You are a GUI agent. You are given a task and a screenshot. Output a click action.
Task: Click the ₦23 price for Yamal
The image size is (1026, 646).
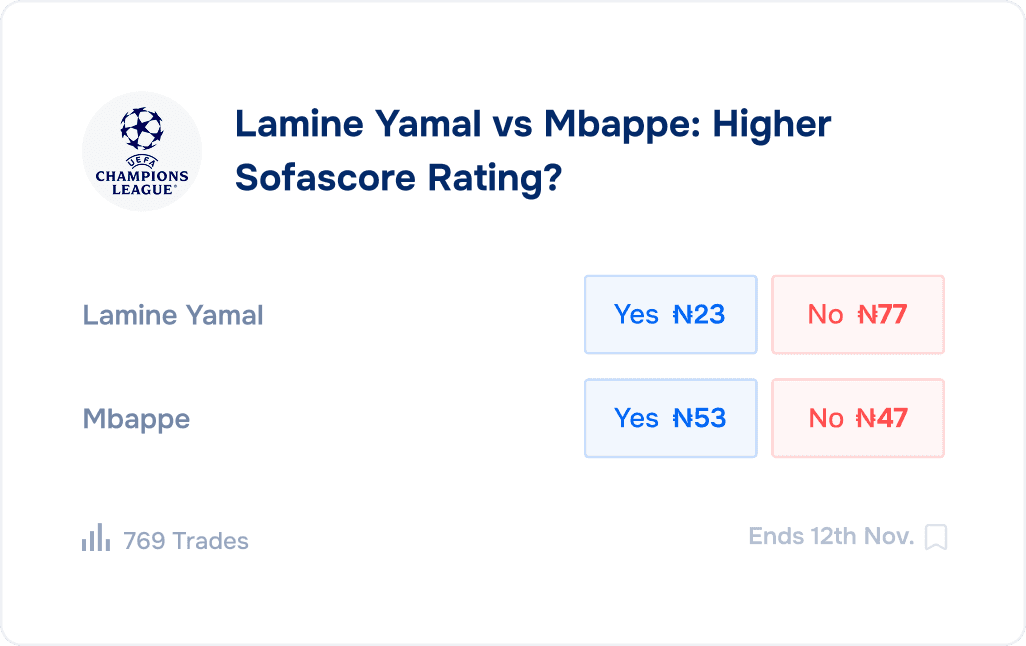698,315
